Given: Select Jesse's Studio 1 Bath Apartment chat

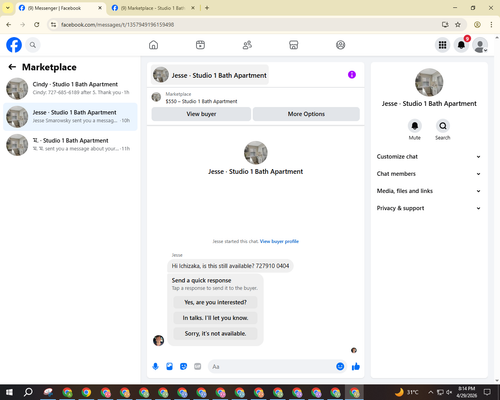Looking at the screenshot, I should (70, 117).
